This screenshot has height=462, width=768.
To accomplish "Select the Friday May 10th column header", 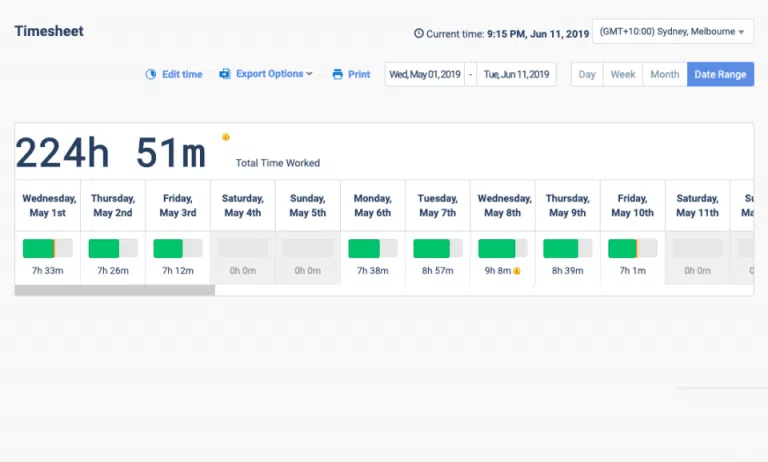I will pyautogui.click(x=632, y=205).
